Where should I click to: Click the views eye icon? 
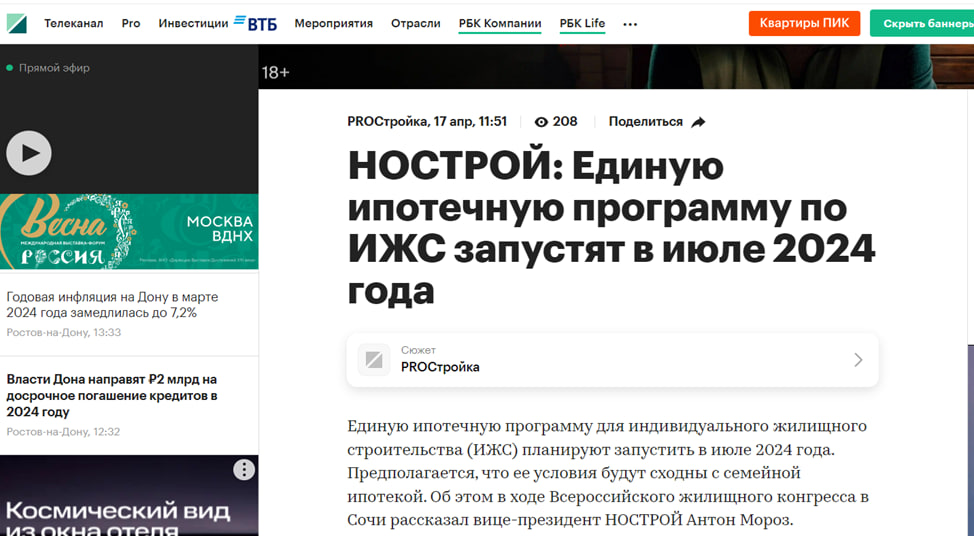(x=541, y=122)
